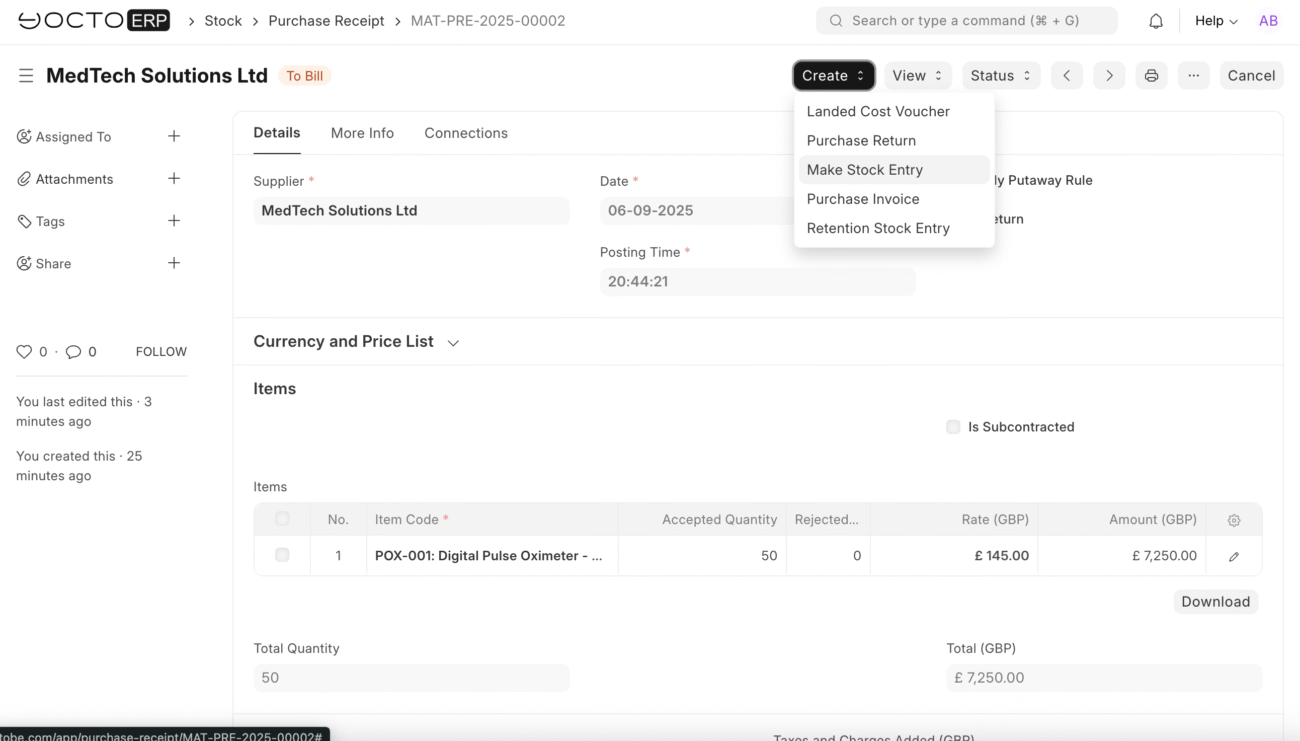Click the Total Quantity field 50
Screen dimensions: 1300x741
(x=411, y=678)
